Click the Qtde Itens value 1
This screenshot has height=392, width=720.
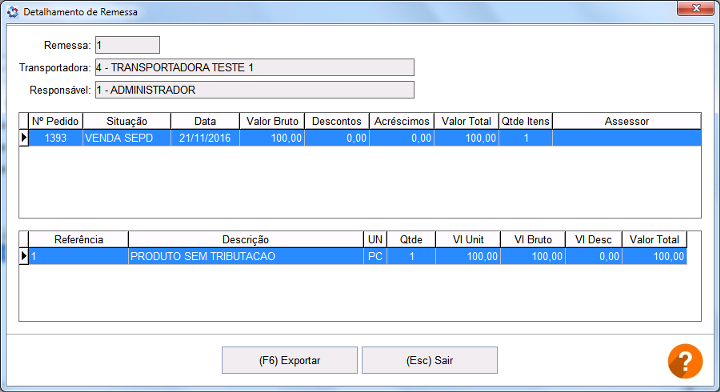(525, 138)
